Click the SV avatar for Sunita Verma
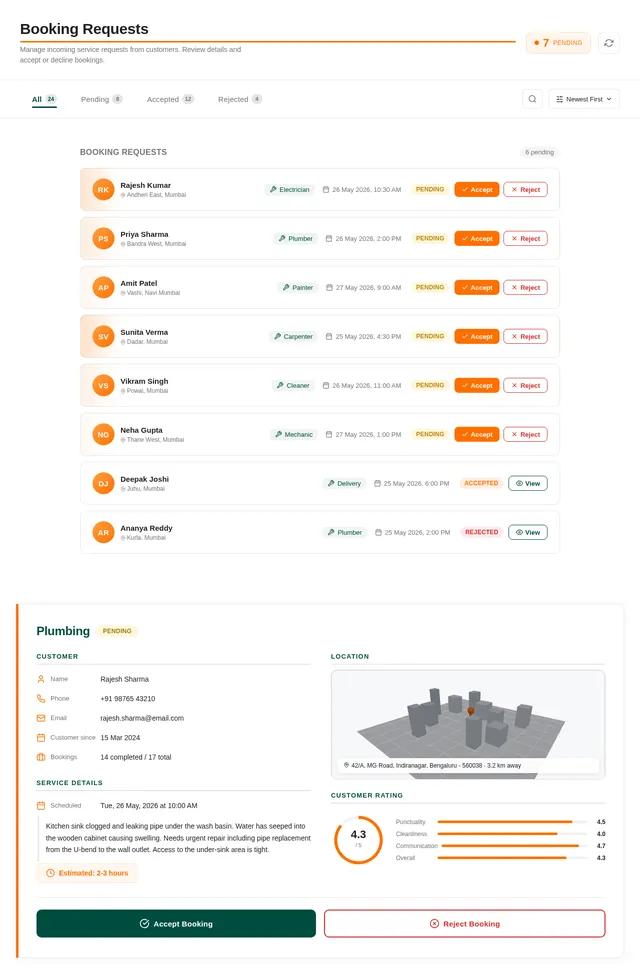 103,337
